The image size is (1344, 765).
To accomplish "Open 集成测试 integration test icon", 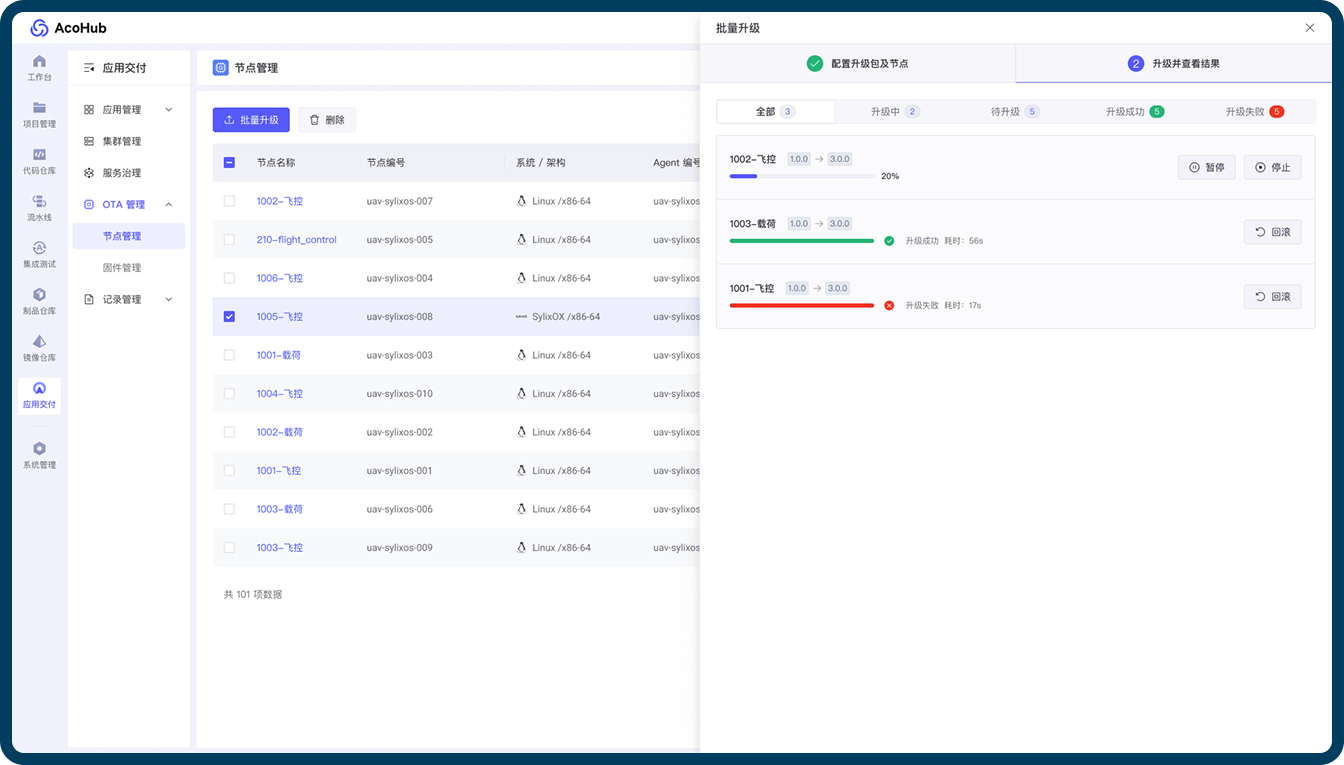I will point(39,248).
